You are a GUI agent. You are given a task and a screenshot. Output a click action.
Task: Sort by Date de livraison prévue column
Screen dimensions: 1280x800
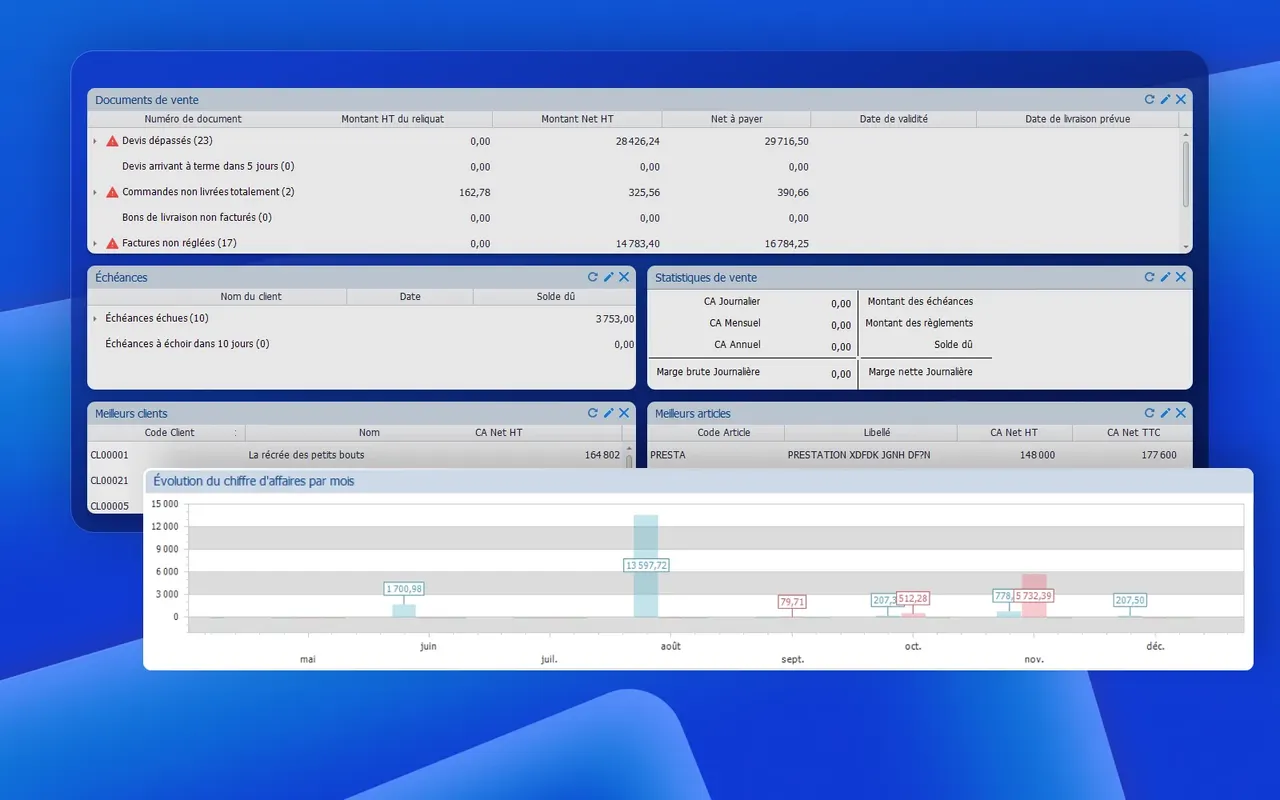[1078, 119]
